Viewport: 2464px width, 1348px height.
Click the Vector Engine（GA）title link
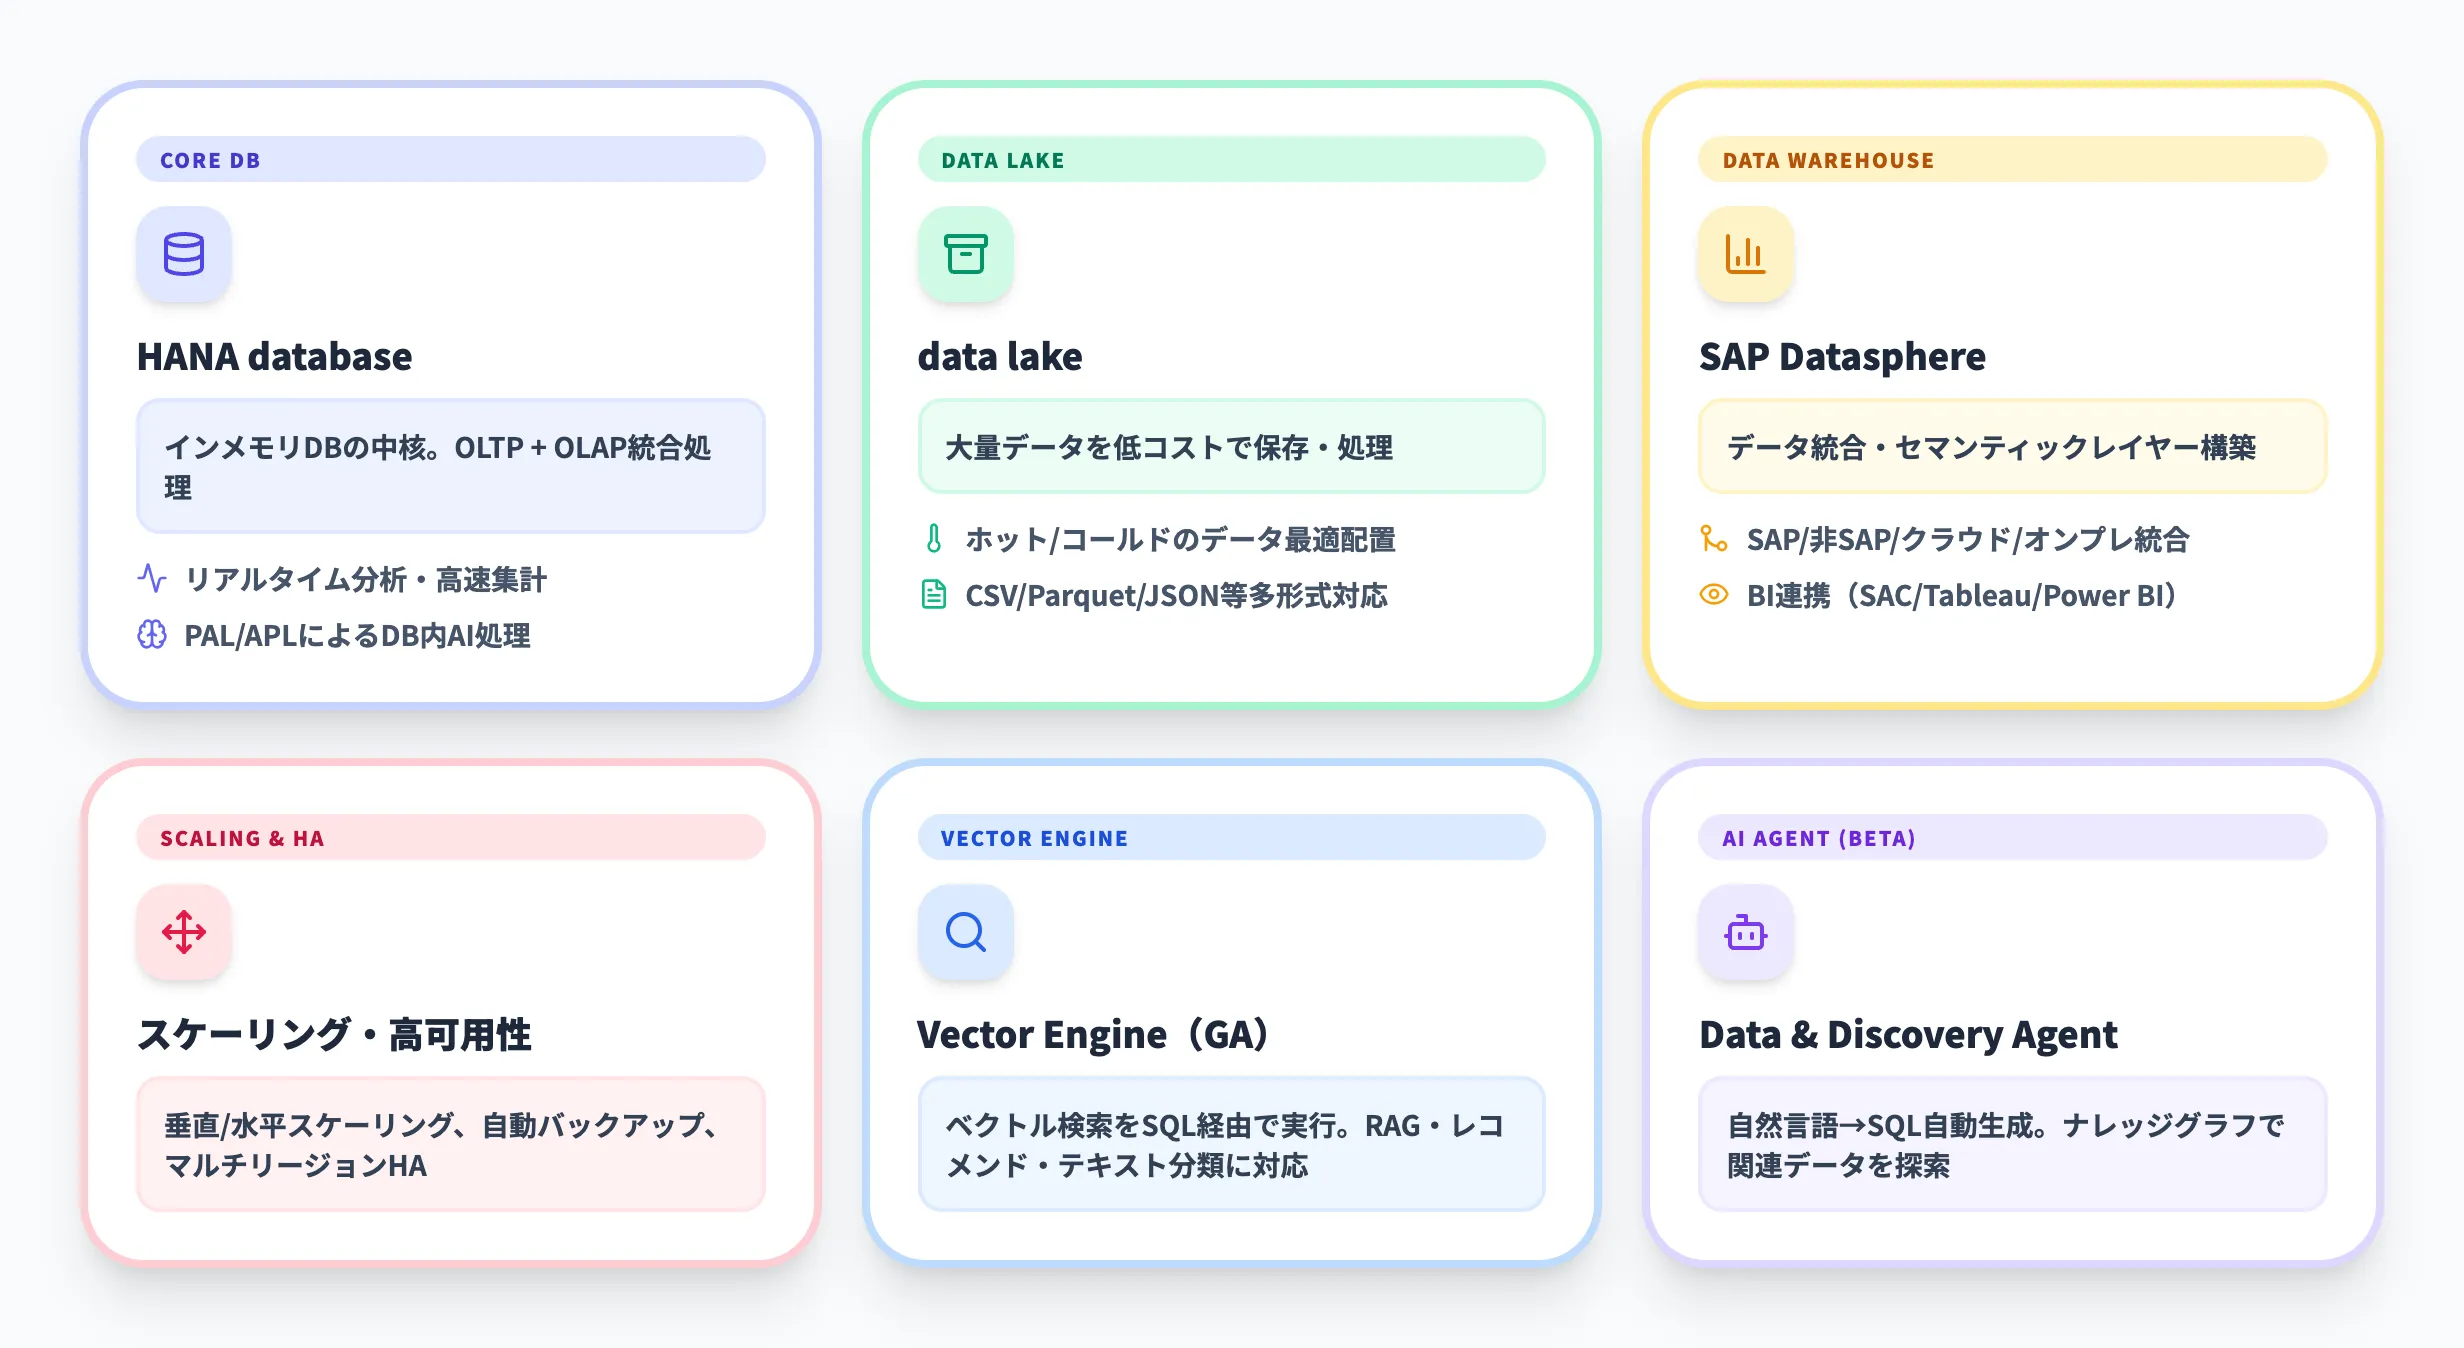tap(1093, 1035)
